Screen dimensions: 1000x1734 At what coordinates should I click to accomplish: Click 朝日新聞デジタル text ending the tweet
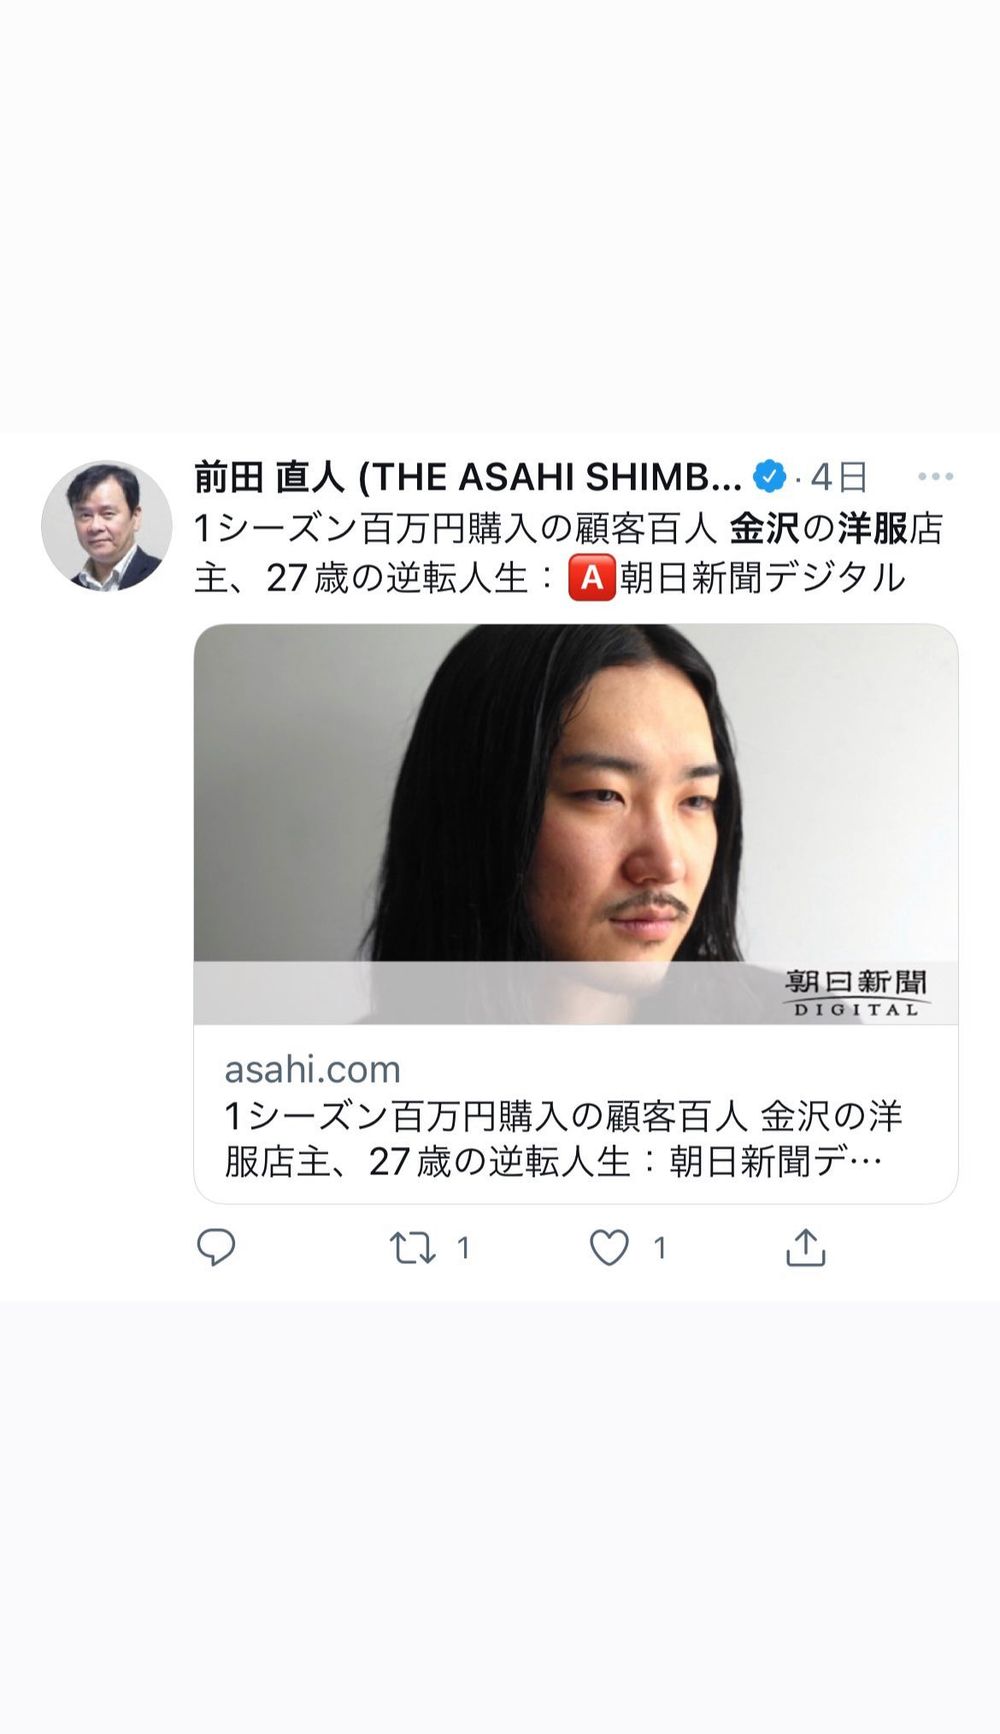click(x=762, y=578)
